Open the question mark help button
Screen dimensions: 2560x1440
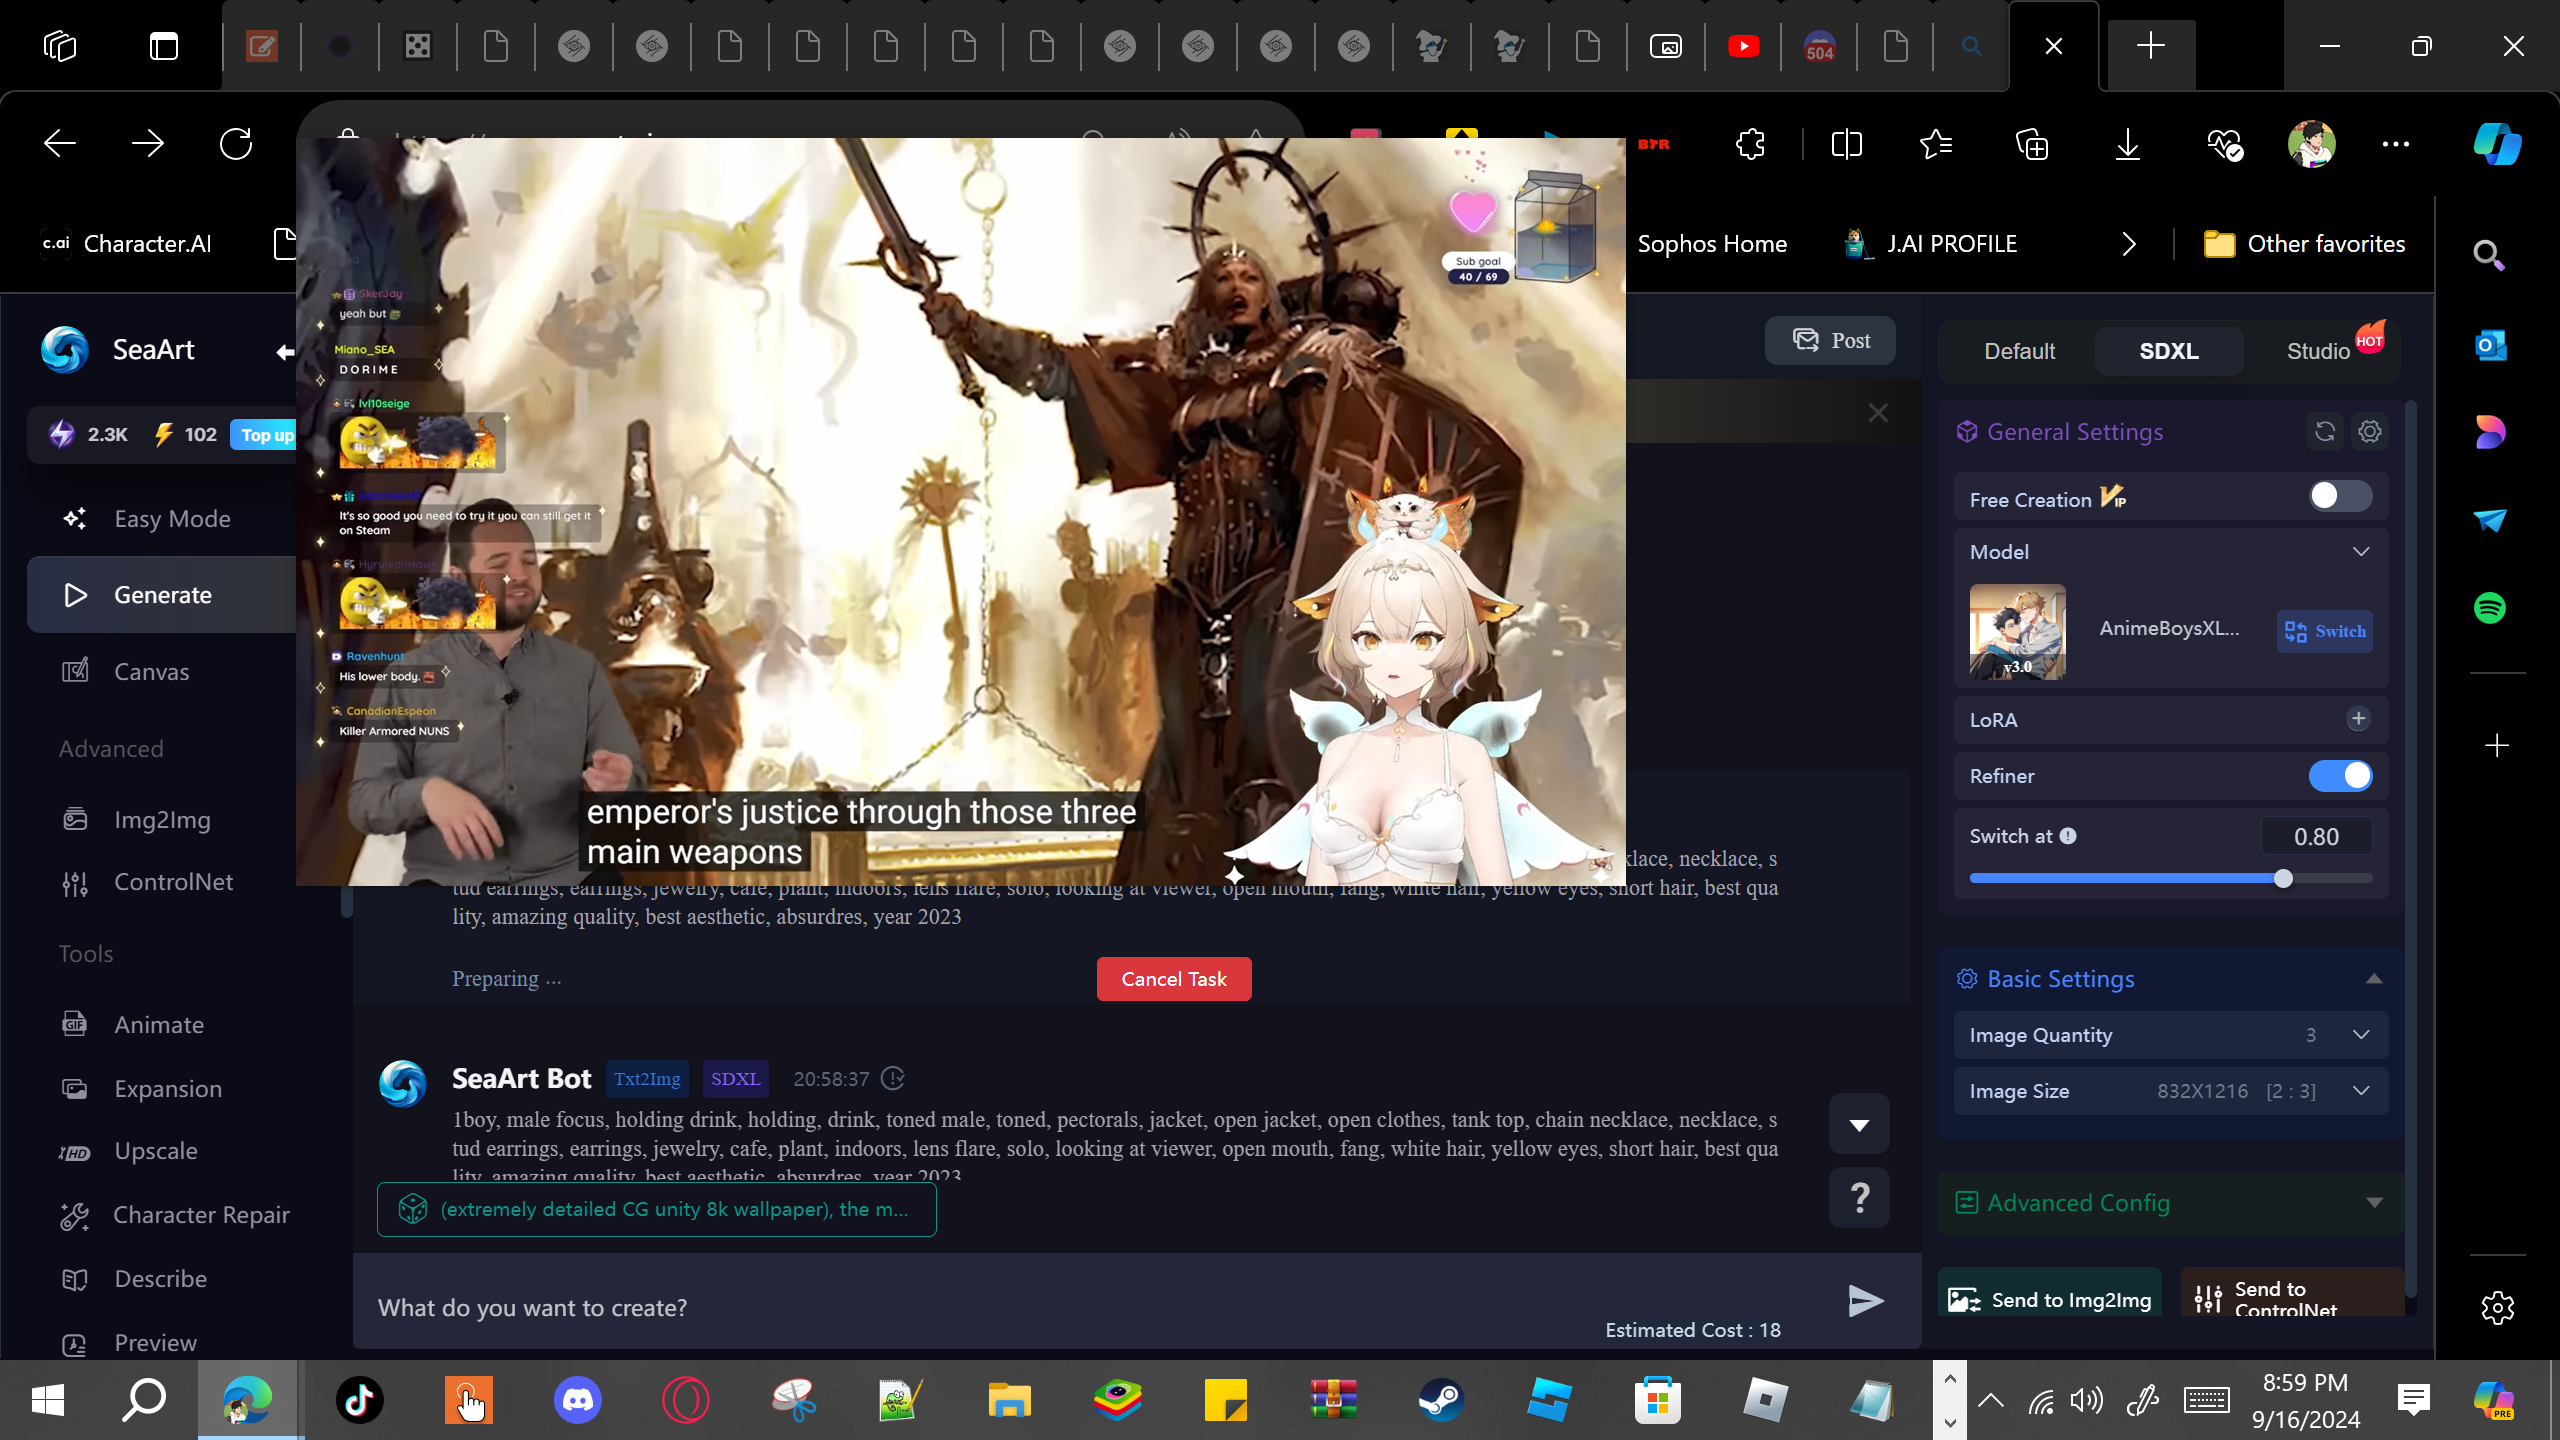[x=1859, y=1197]
